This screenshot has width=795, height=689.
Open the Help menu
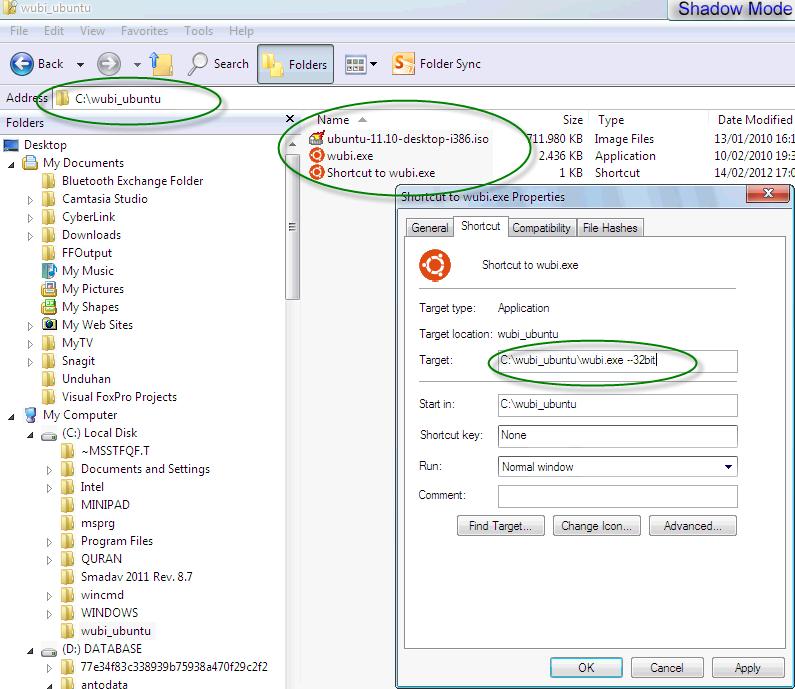click(241, 31)
